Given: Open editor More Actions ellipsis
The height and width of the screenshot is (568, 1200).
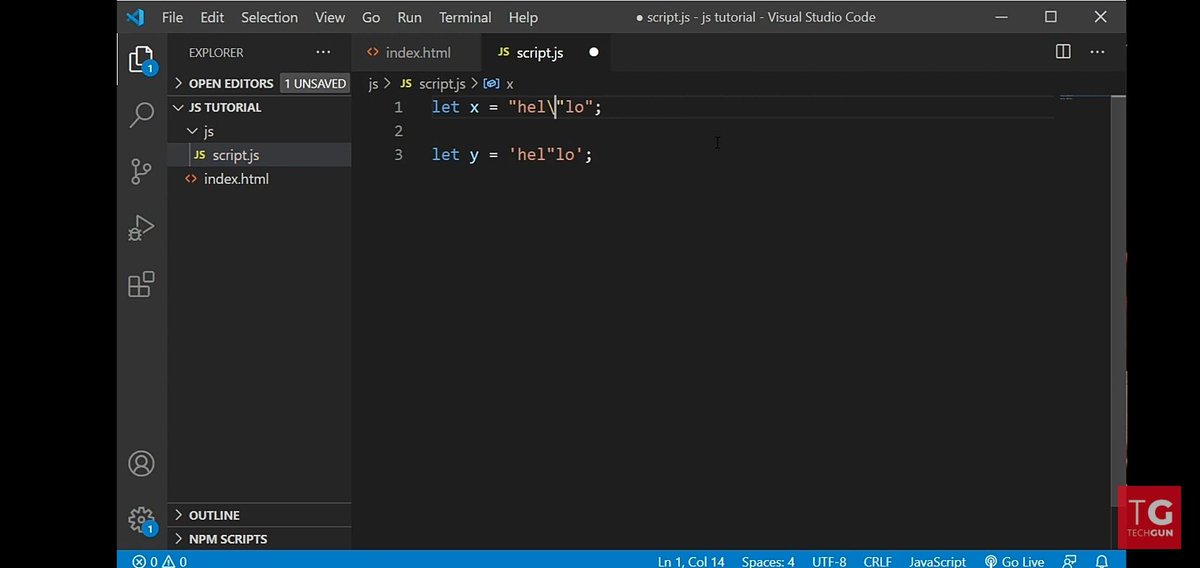Looking at the screenshot, I should click(1097, 52).
